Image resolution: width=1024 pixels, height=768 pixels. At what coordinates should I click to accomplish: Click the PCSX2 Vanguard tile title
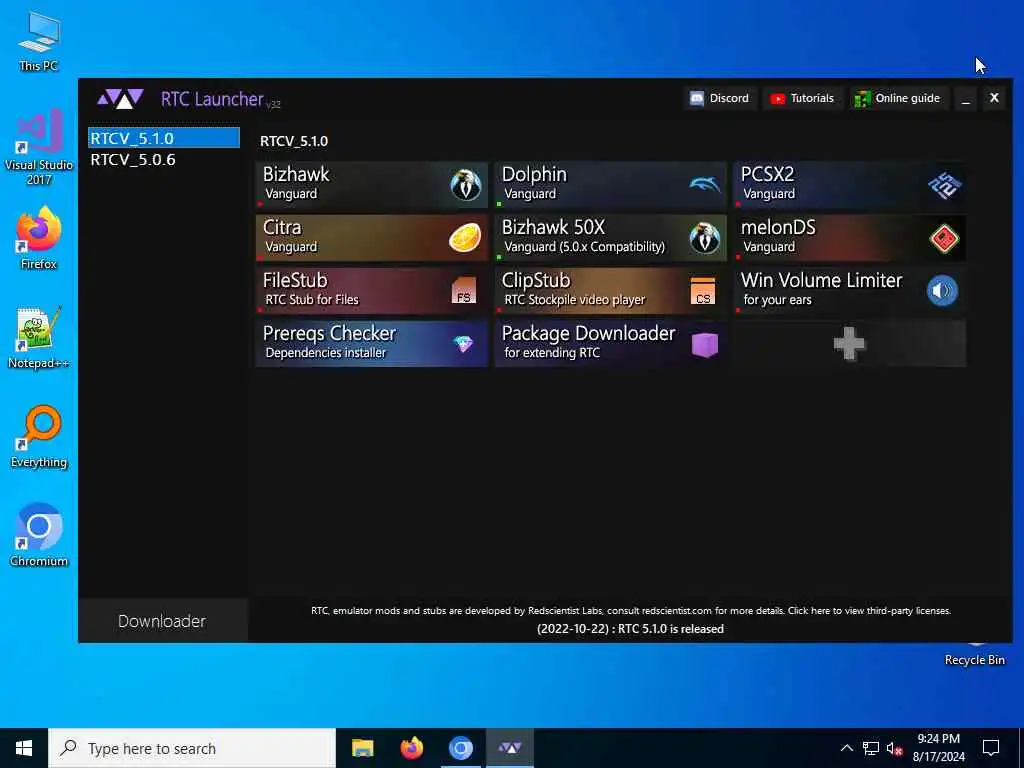[x=767, y=174]
